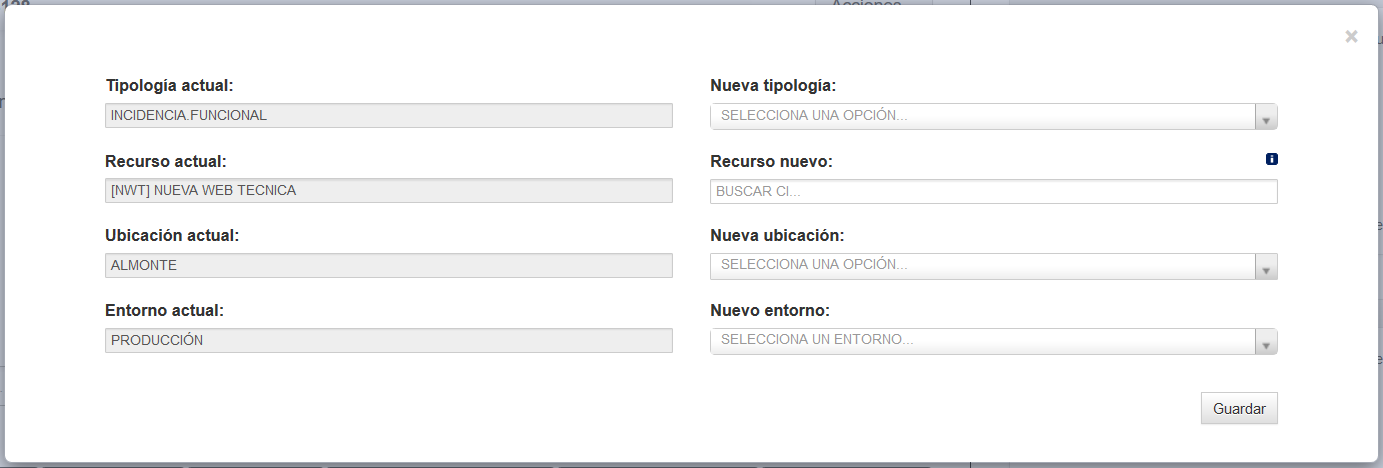Click the 'Recurso nuevo:' label
Viewport: 1383px width, 468px height.
[x=771, y=161]
